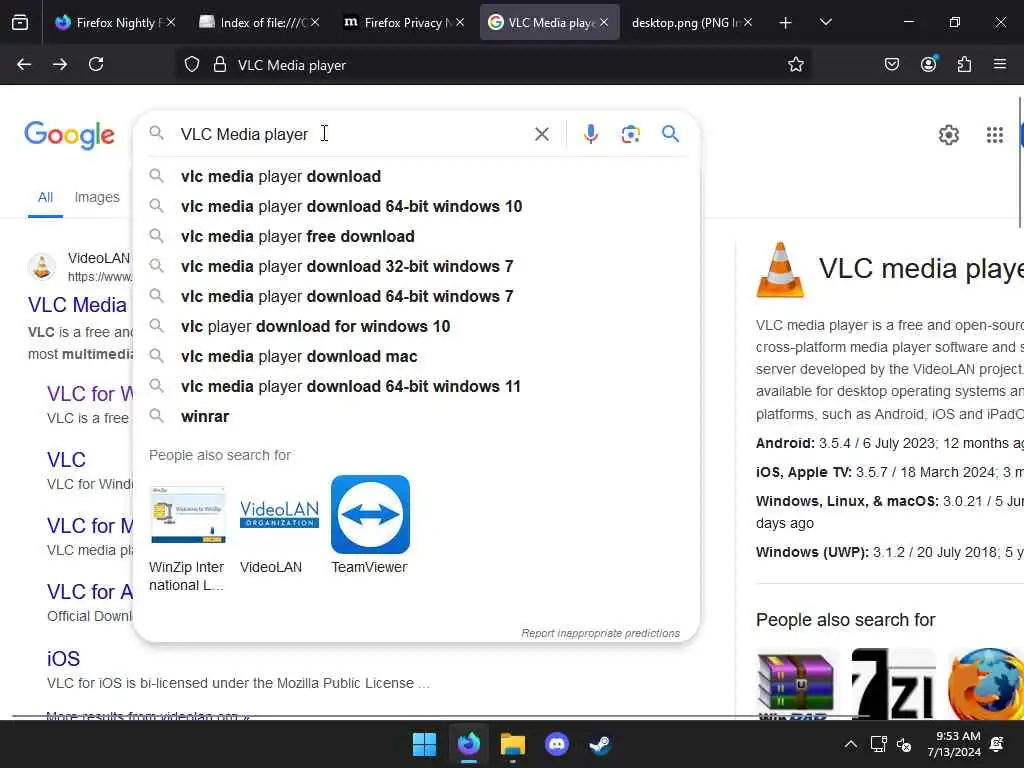This screenshot has height=768, width=1024.
Task: List all tabs dropdown arrow
Action: (x=826, y=22)
